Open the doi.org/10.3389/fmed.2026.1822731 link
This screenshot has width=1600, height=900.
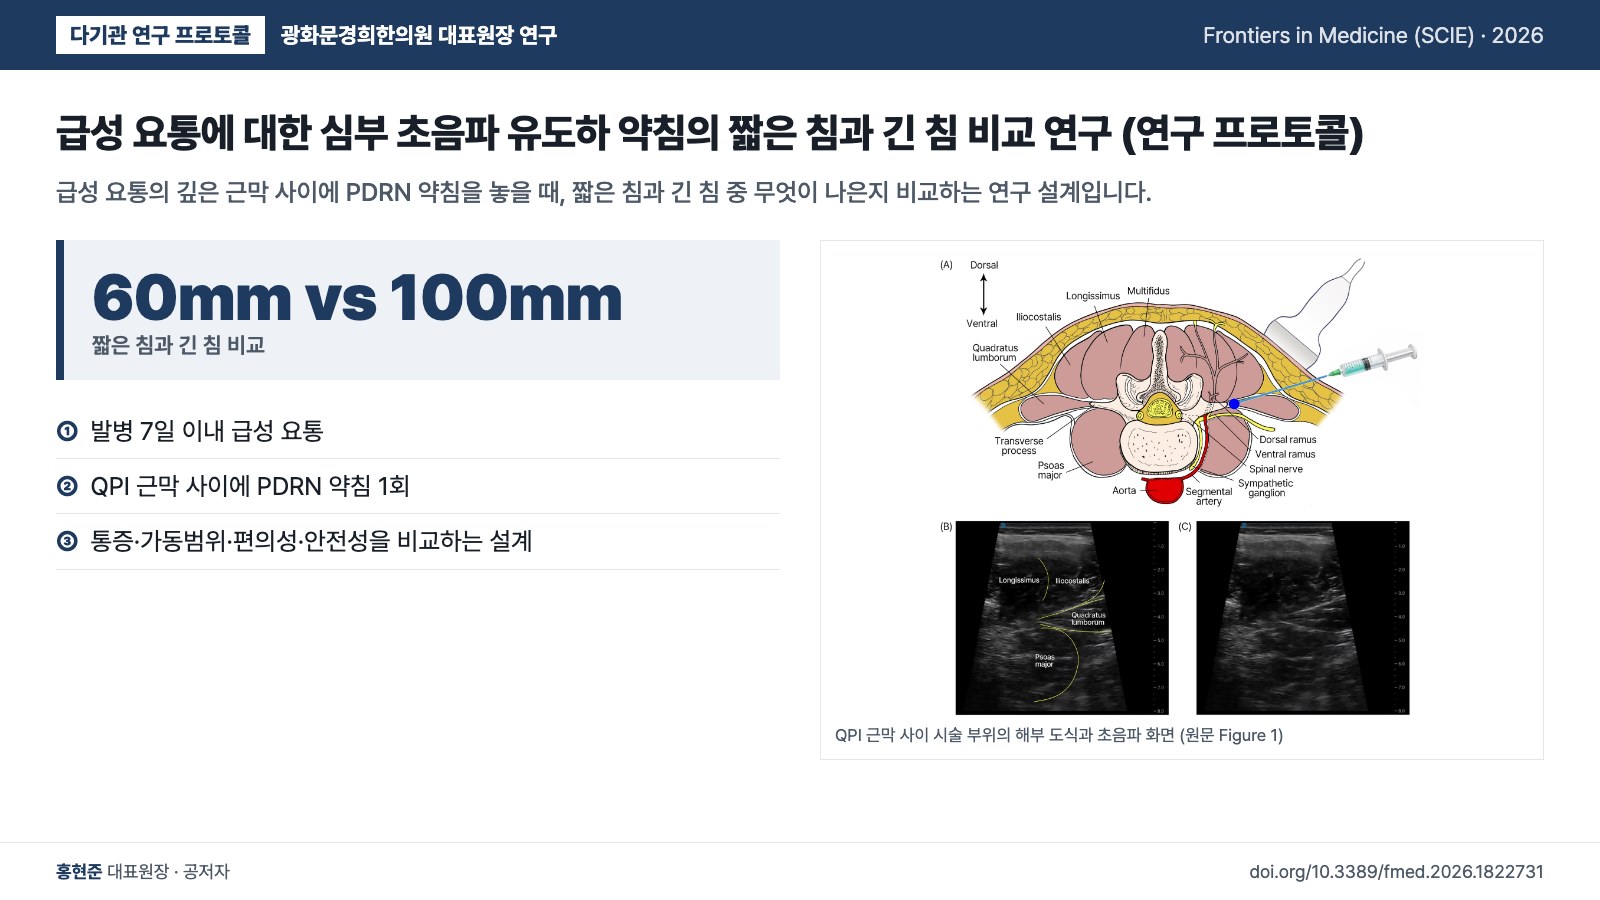(x=1396, y=872)
